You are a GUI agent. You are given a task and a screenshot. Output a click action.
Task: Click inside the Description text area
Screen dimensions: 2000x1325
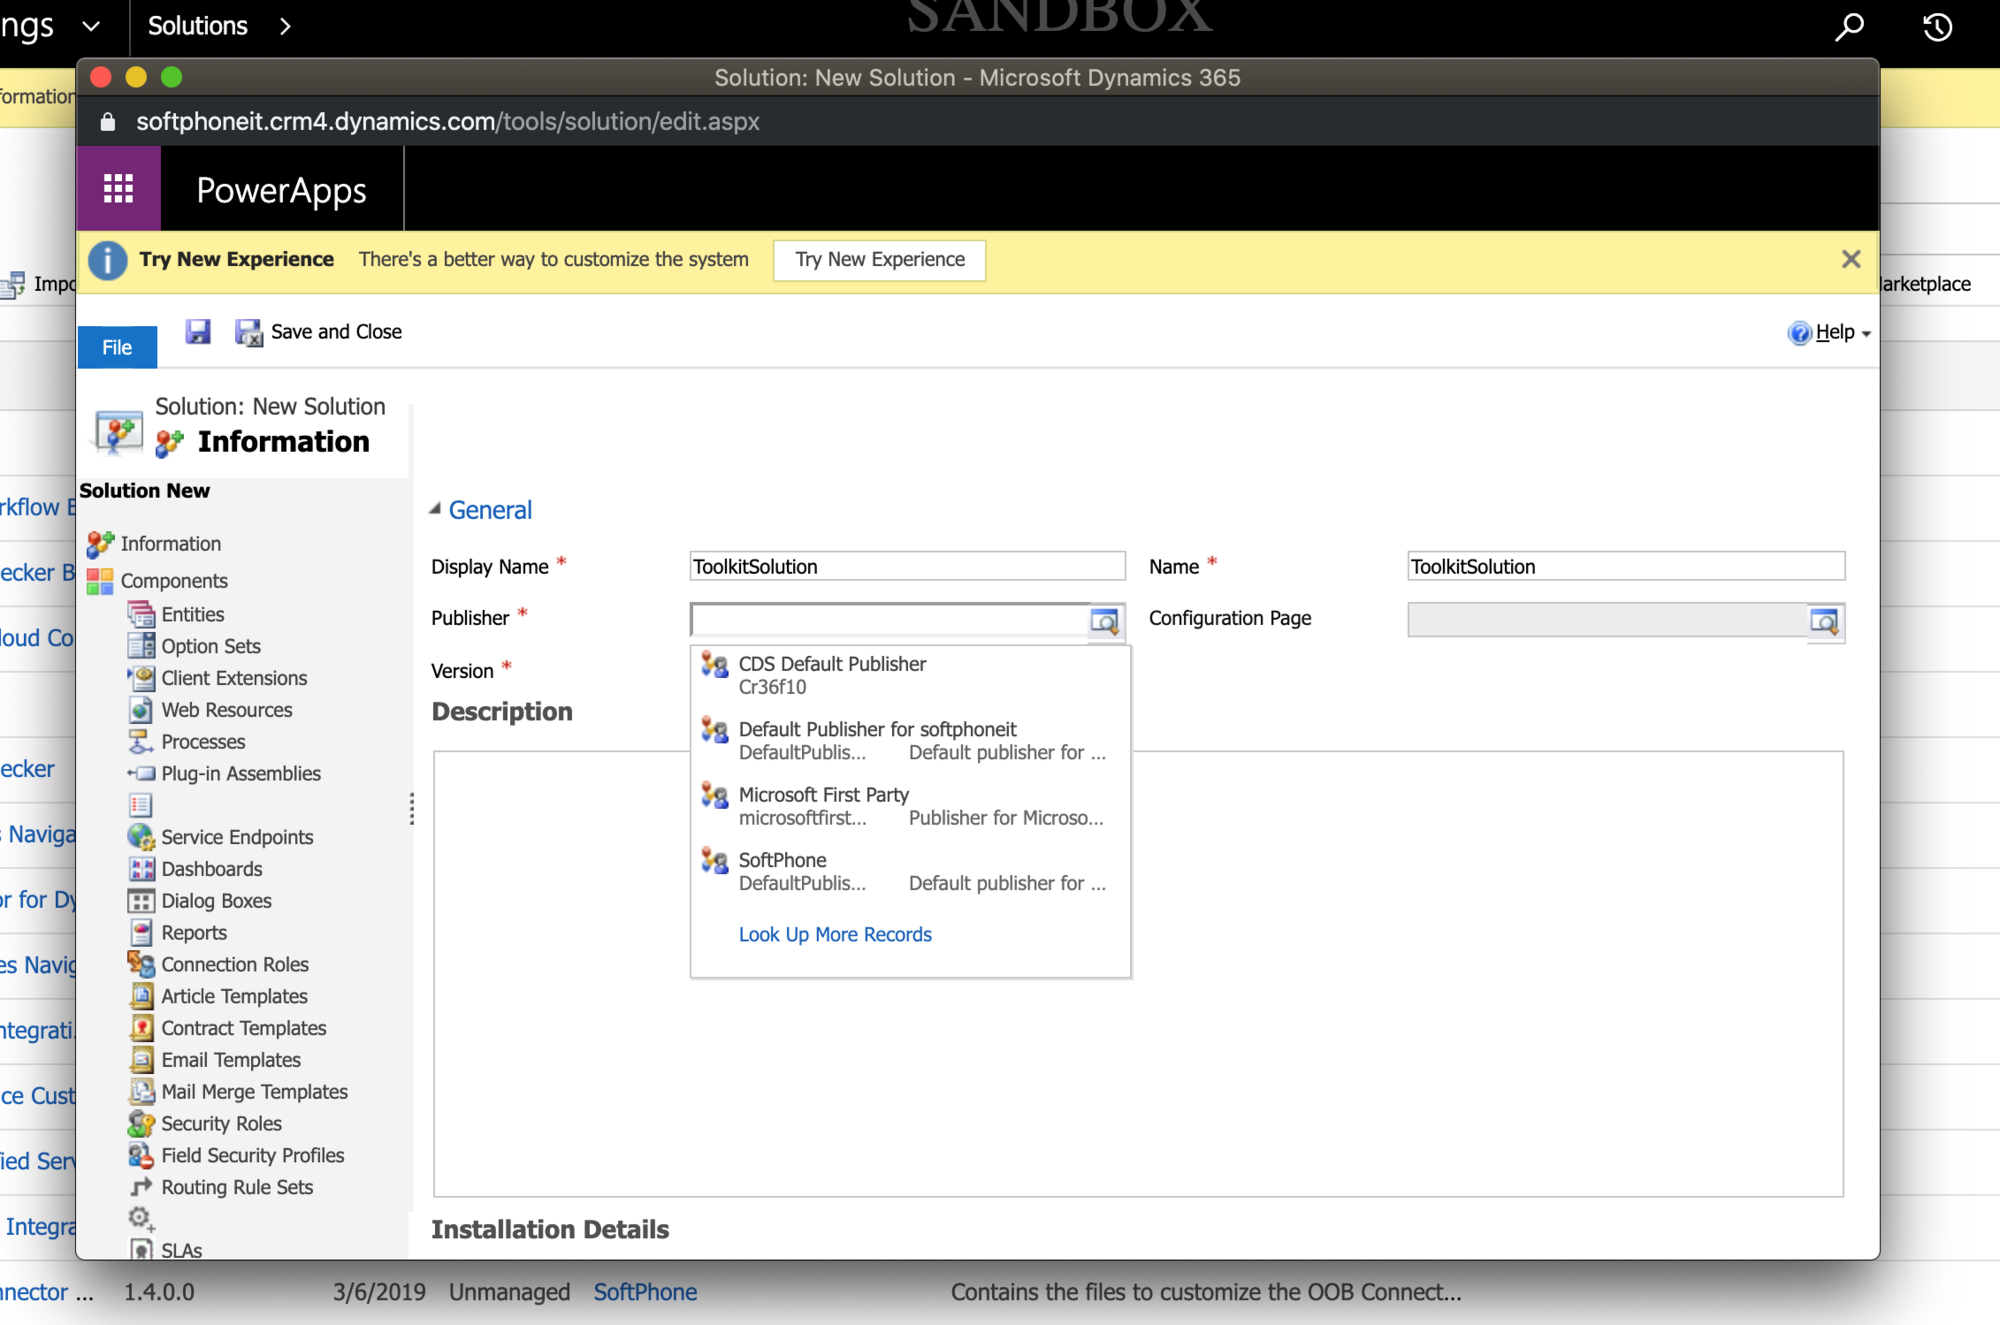click(1138, 973)
